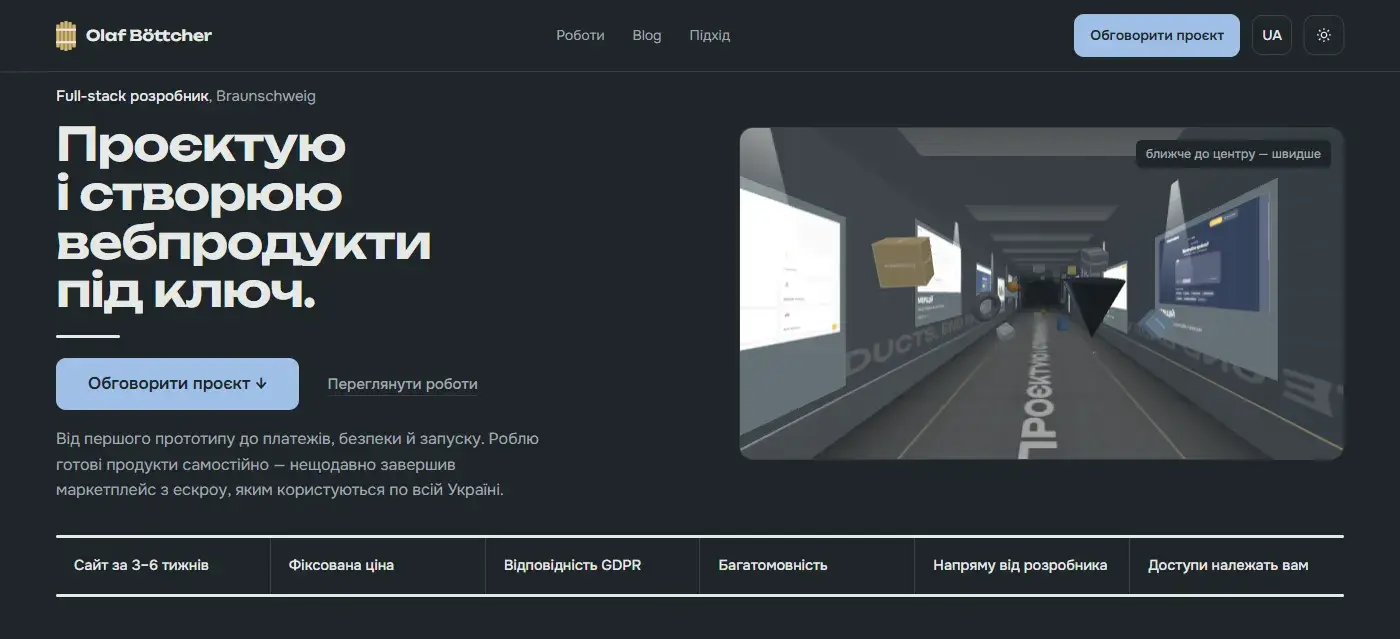Open the Підхід navigation item
Screen dimensions: 1400x639
pyautogui.click(x=710, y=35)
